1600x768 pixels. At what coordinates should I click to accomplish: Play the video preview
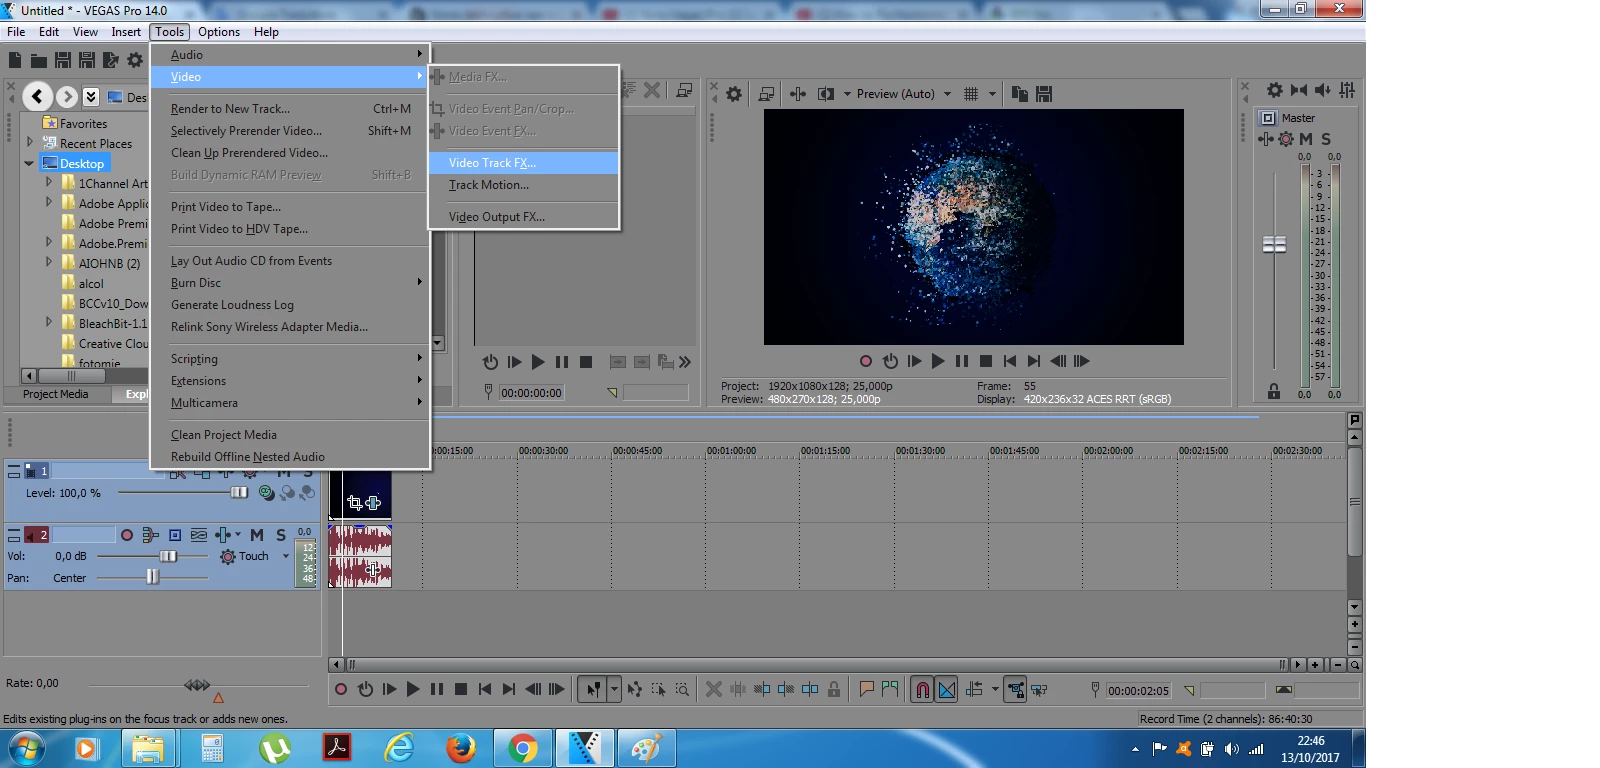tap(938, 361)
